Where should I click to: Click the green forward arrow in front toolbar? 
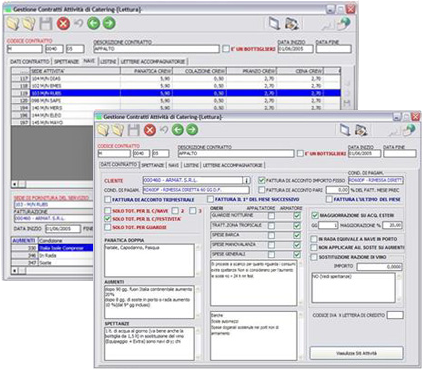192,130
